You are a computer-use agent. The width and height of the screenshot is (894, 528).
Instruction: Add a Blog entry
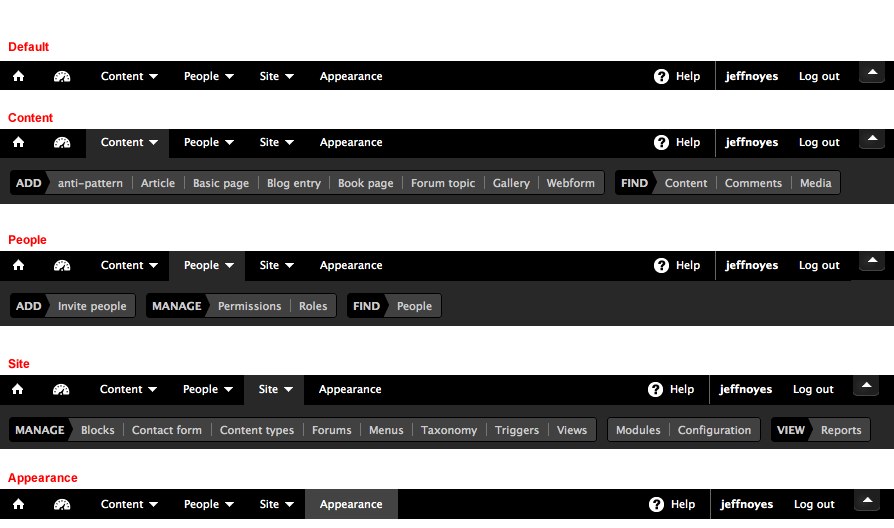pos(294,183)
